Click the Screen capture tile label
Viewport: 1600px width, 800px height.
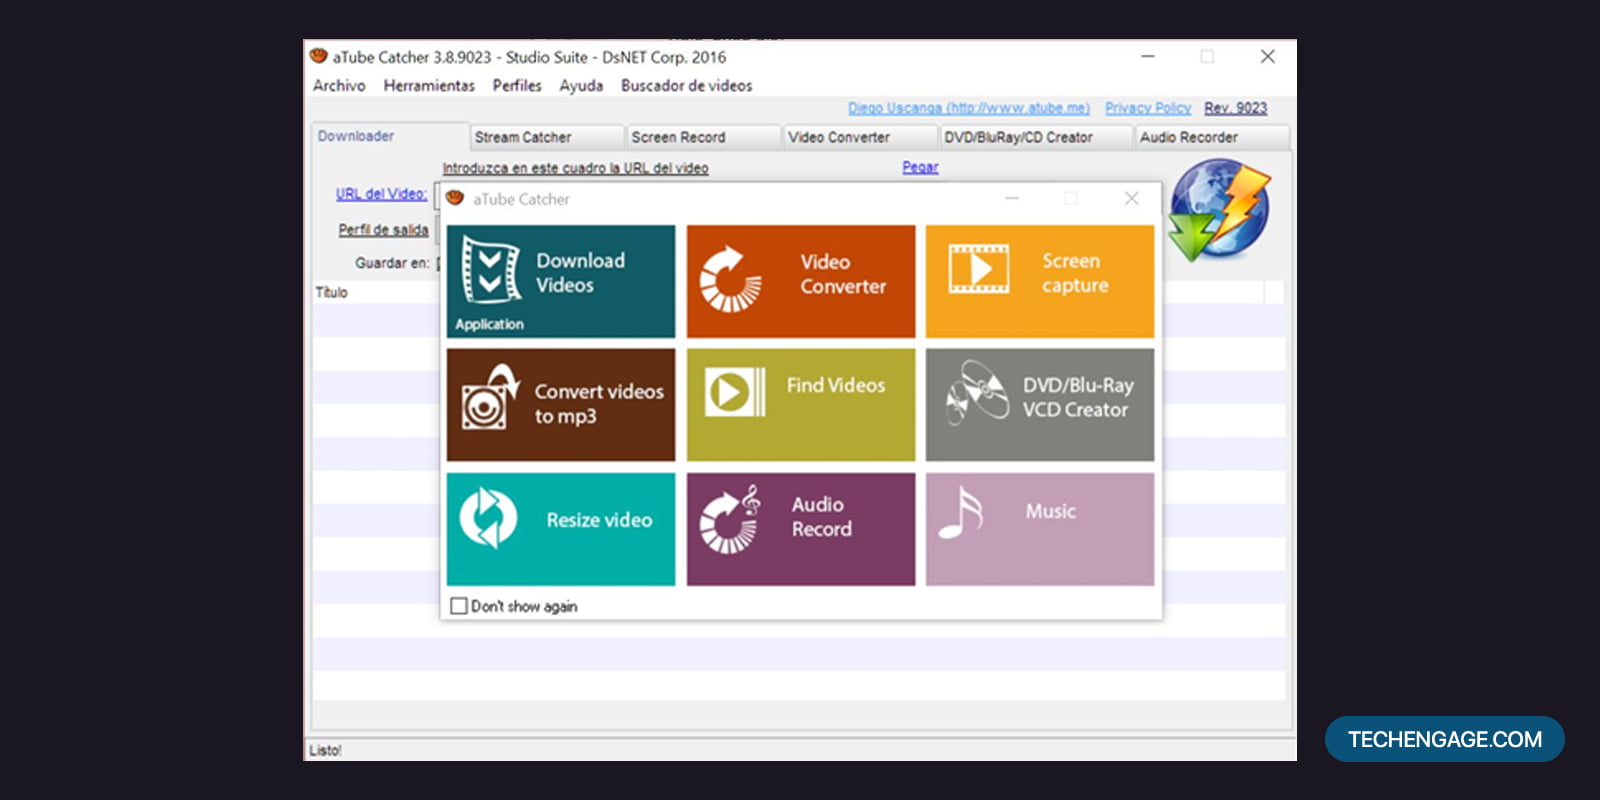[1075, 273]
